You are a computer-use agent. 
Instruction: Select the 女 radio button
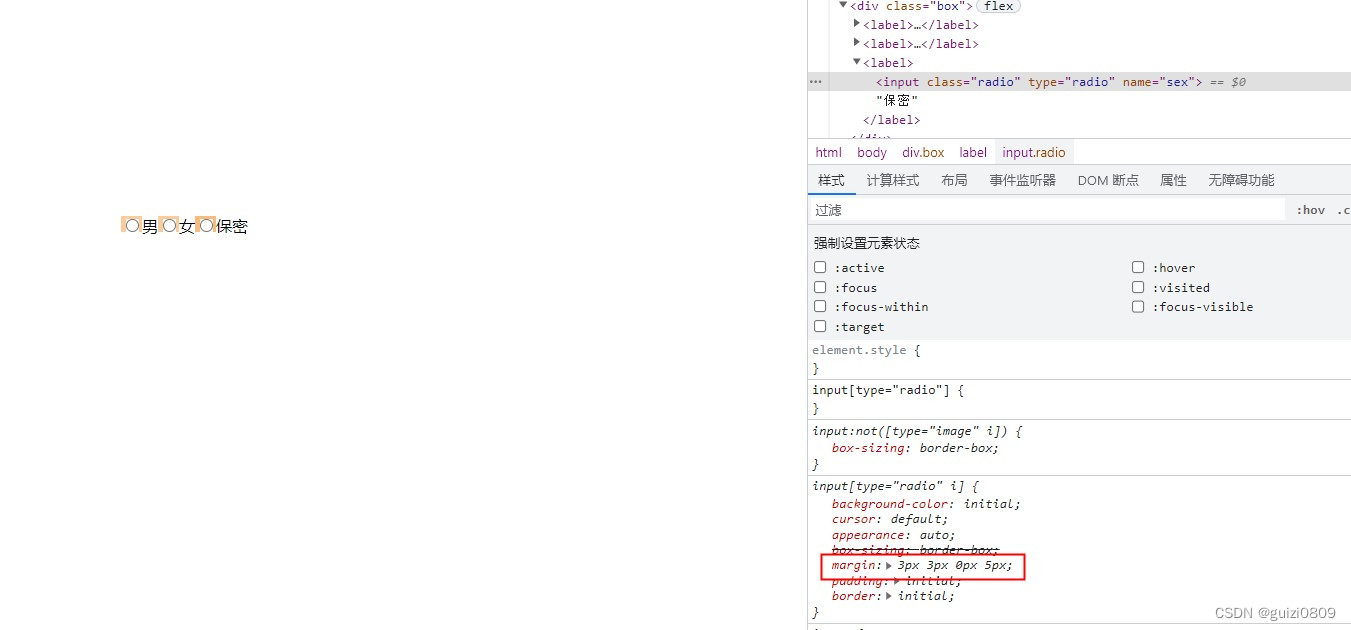[x=169, y=226]
